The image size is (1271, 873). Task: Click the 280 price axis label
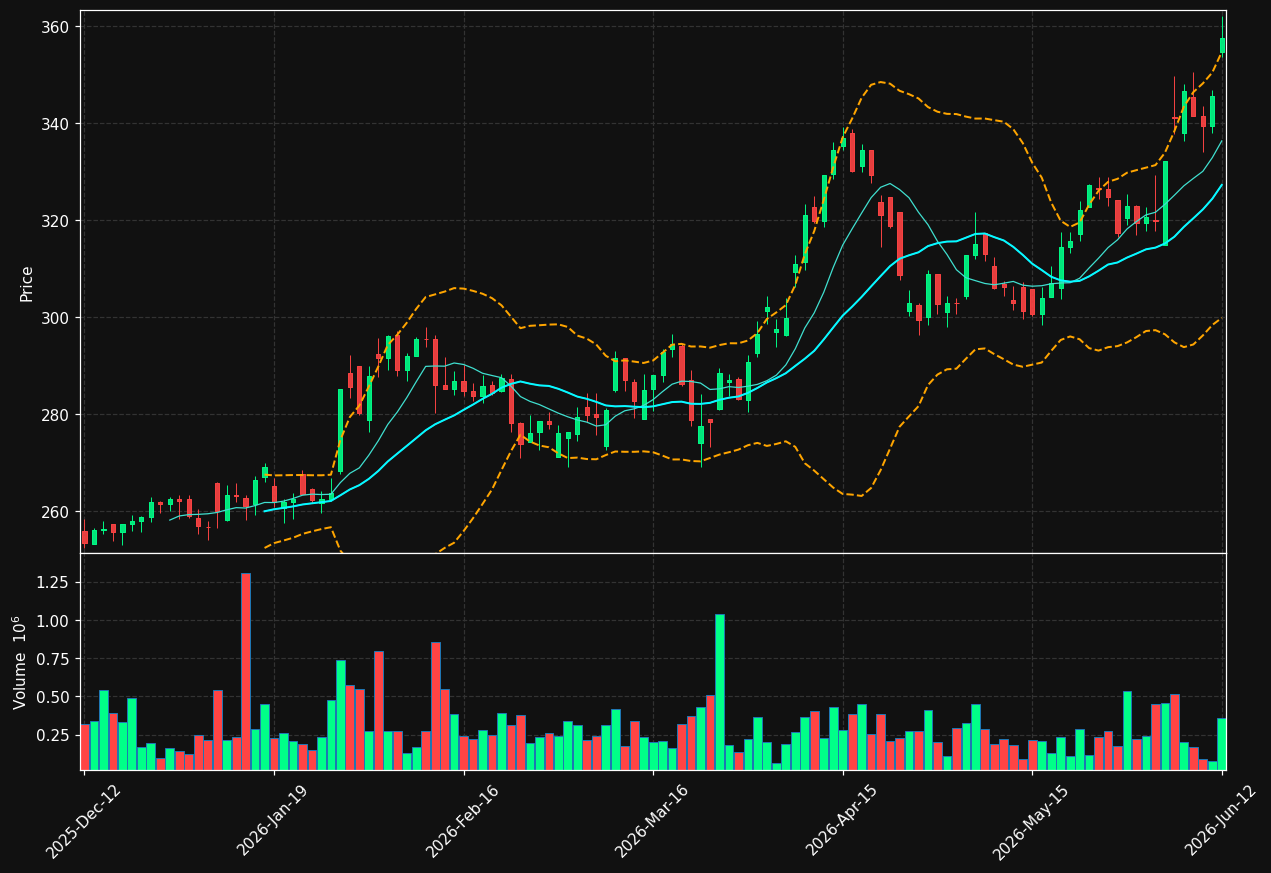(x=55, y=415)
